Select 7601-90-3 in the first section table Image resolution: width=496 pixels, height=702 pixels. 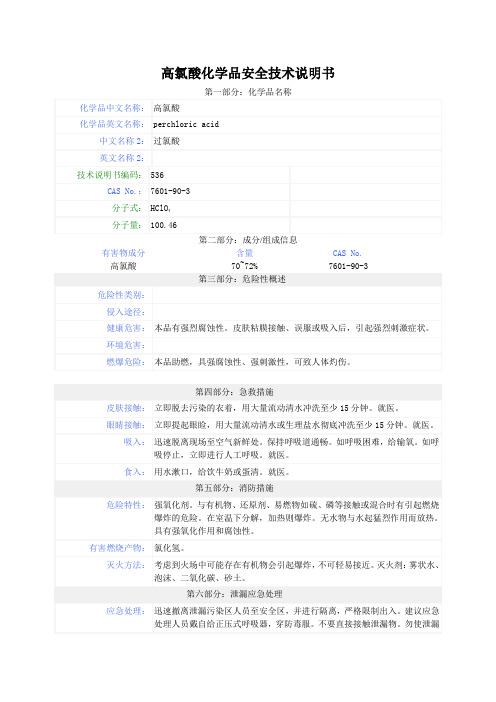coord(170,191)
